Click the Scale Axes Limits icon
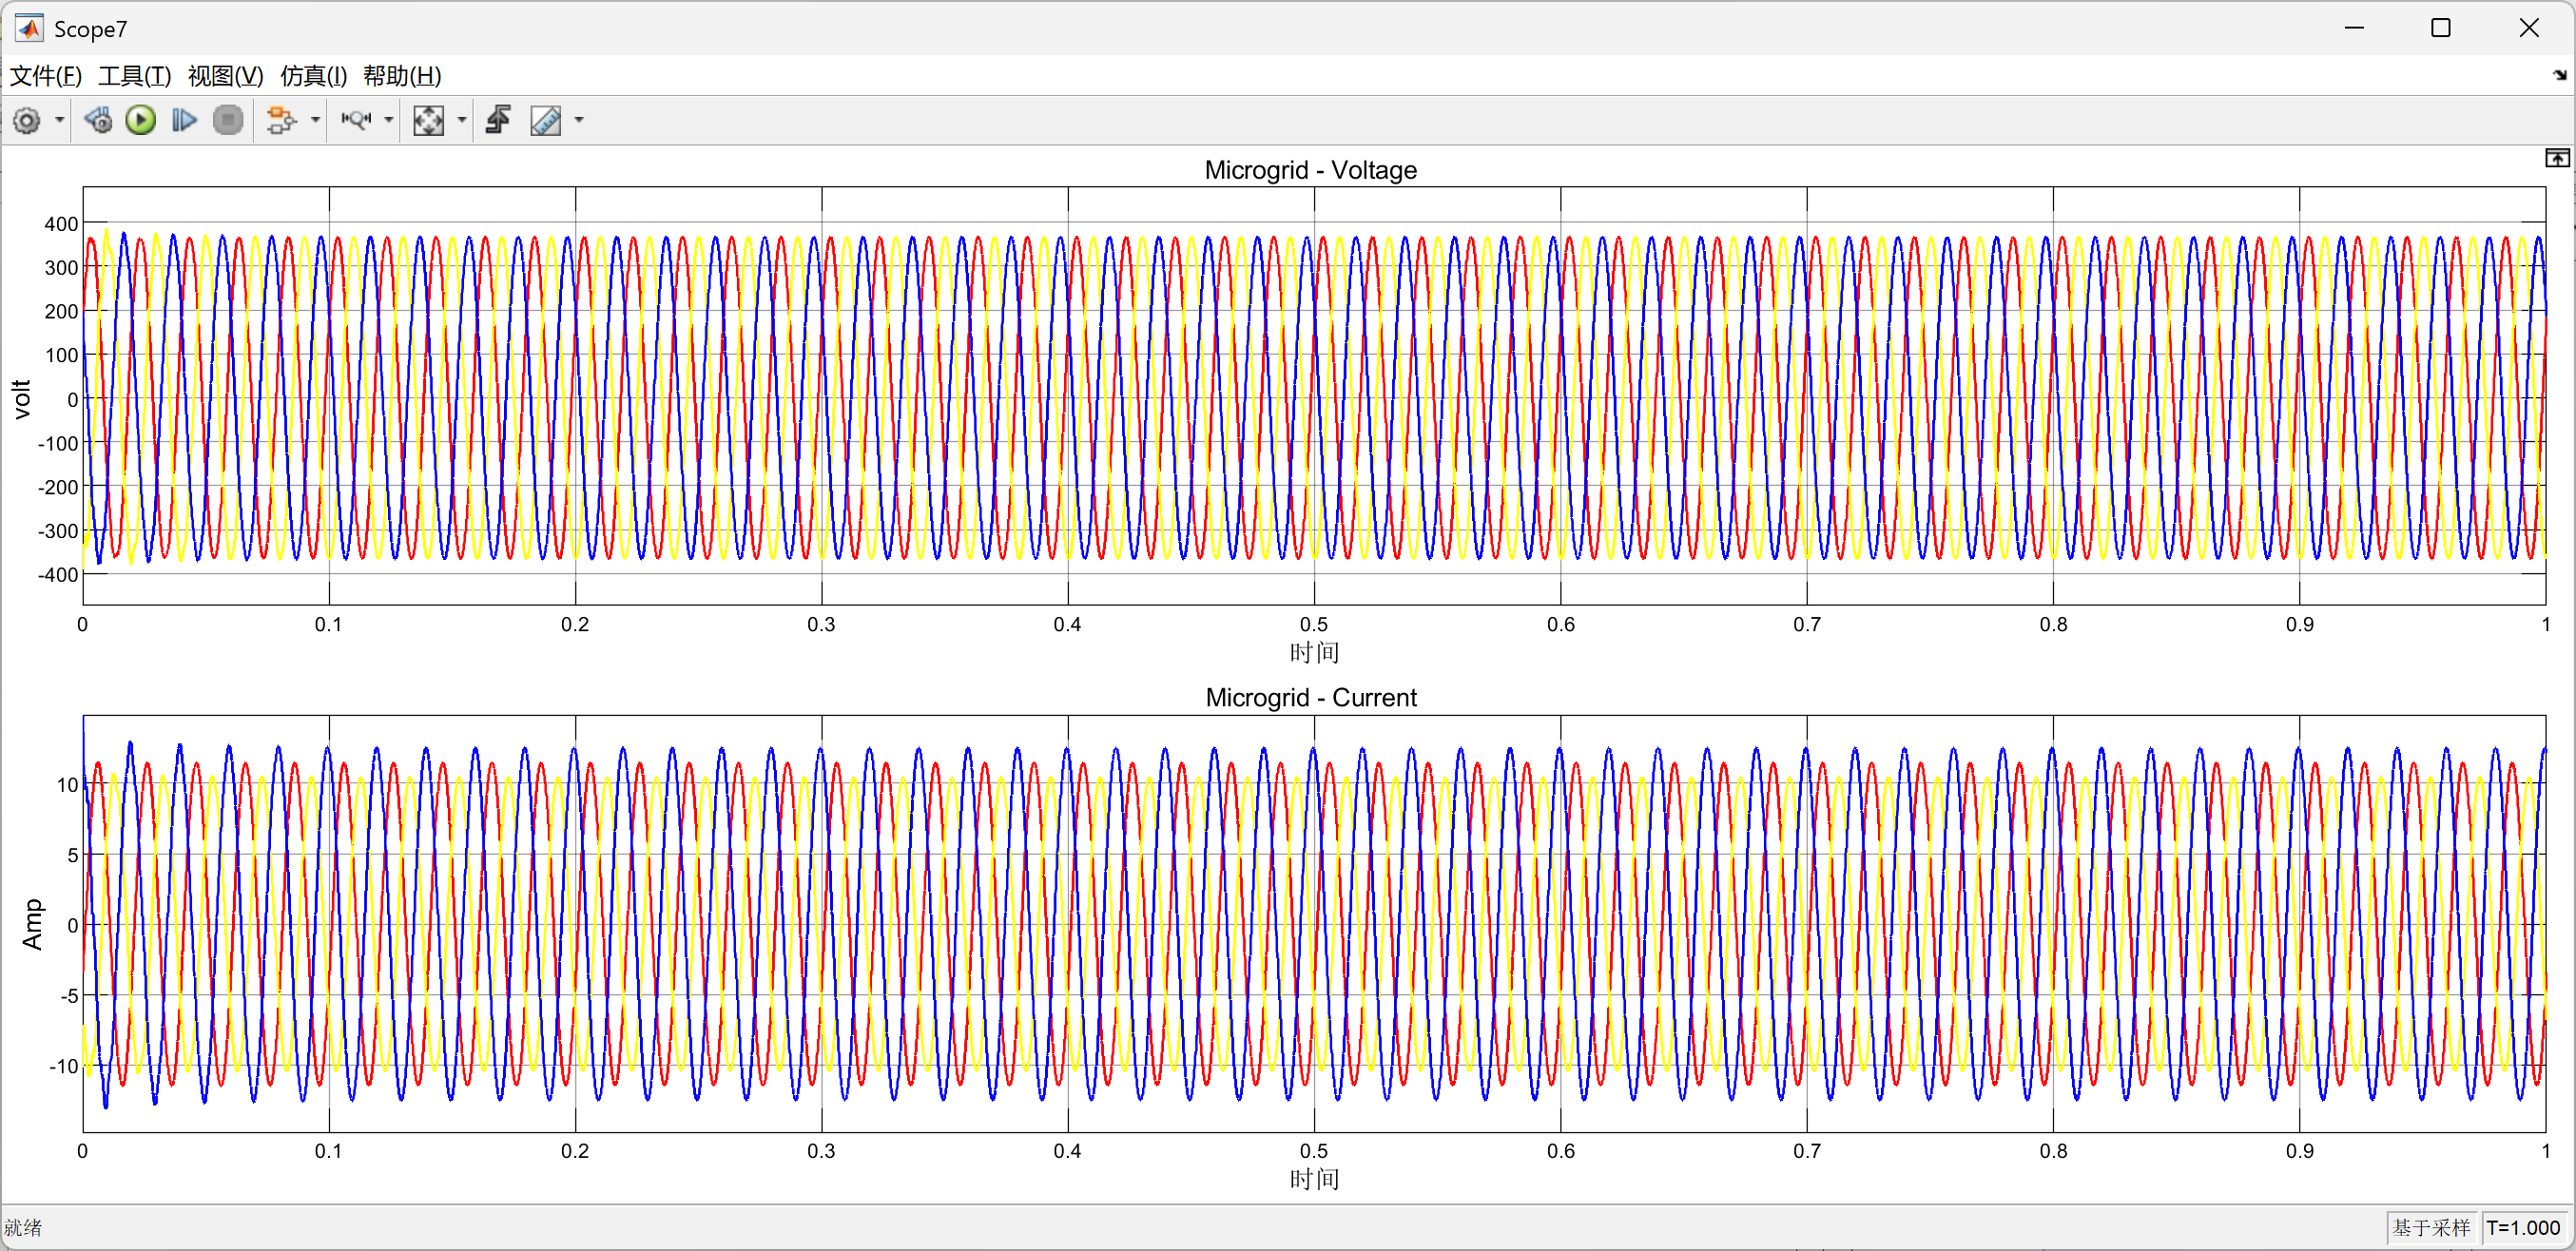The image size is (2576, 1251). (429, 121)
